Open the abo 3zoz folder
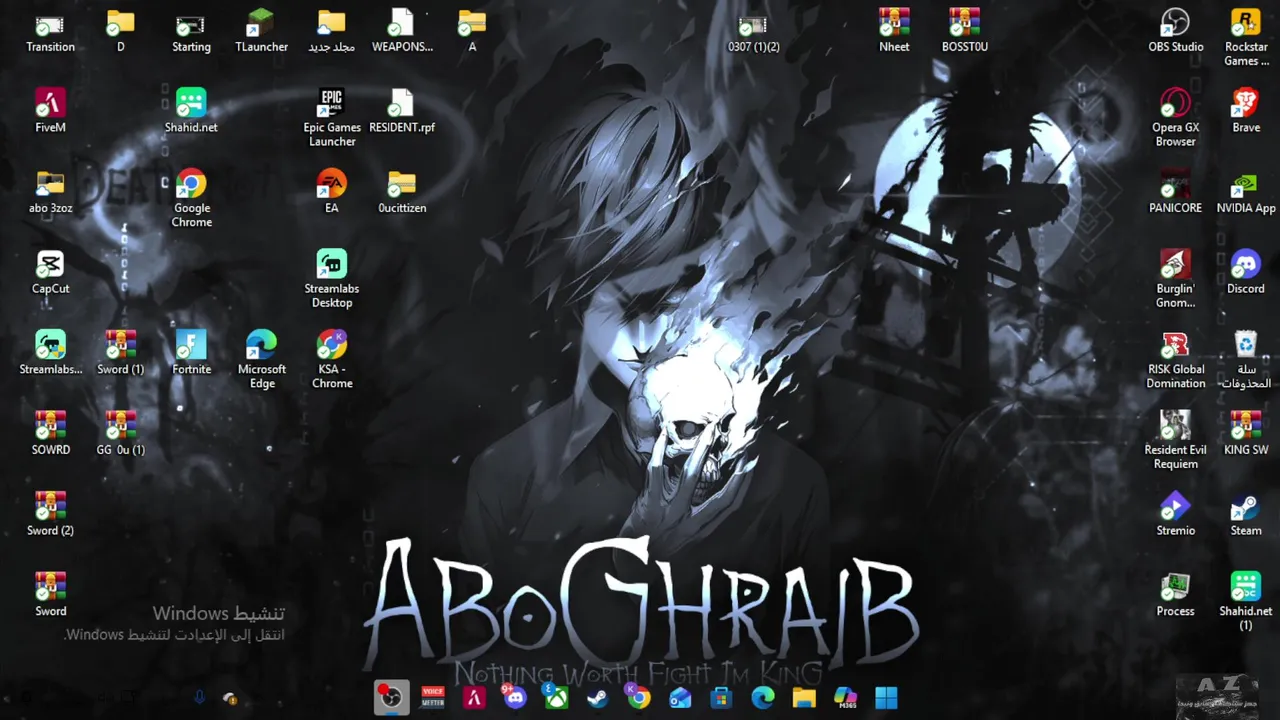1280x720 pixels. (x=50, y=192)
